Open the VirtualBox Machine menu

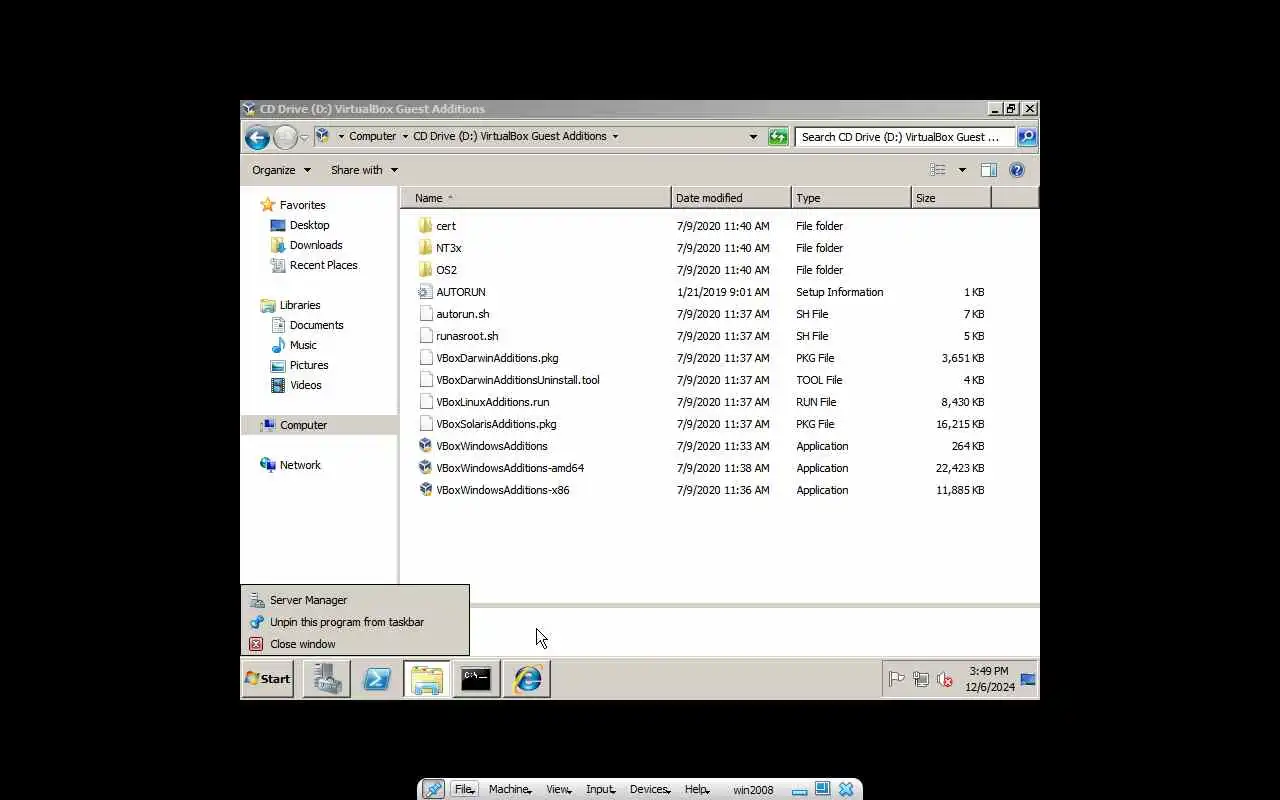click(509, 789)
